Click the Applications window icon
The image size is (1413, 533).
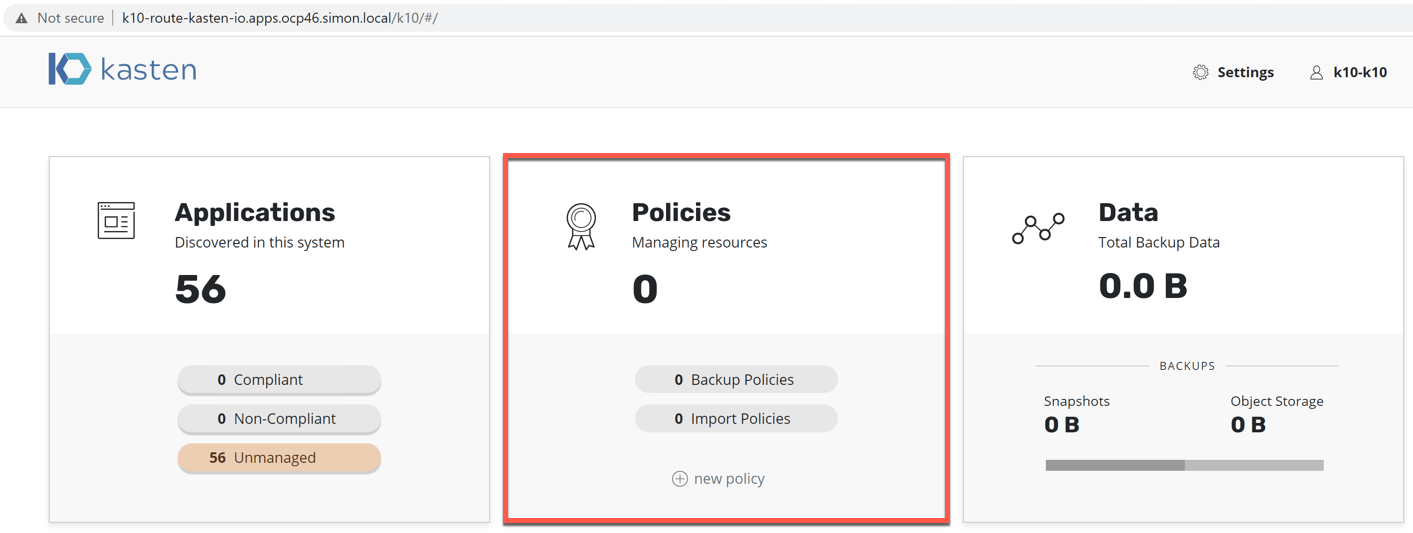[x=116, y=220]
